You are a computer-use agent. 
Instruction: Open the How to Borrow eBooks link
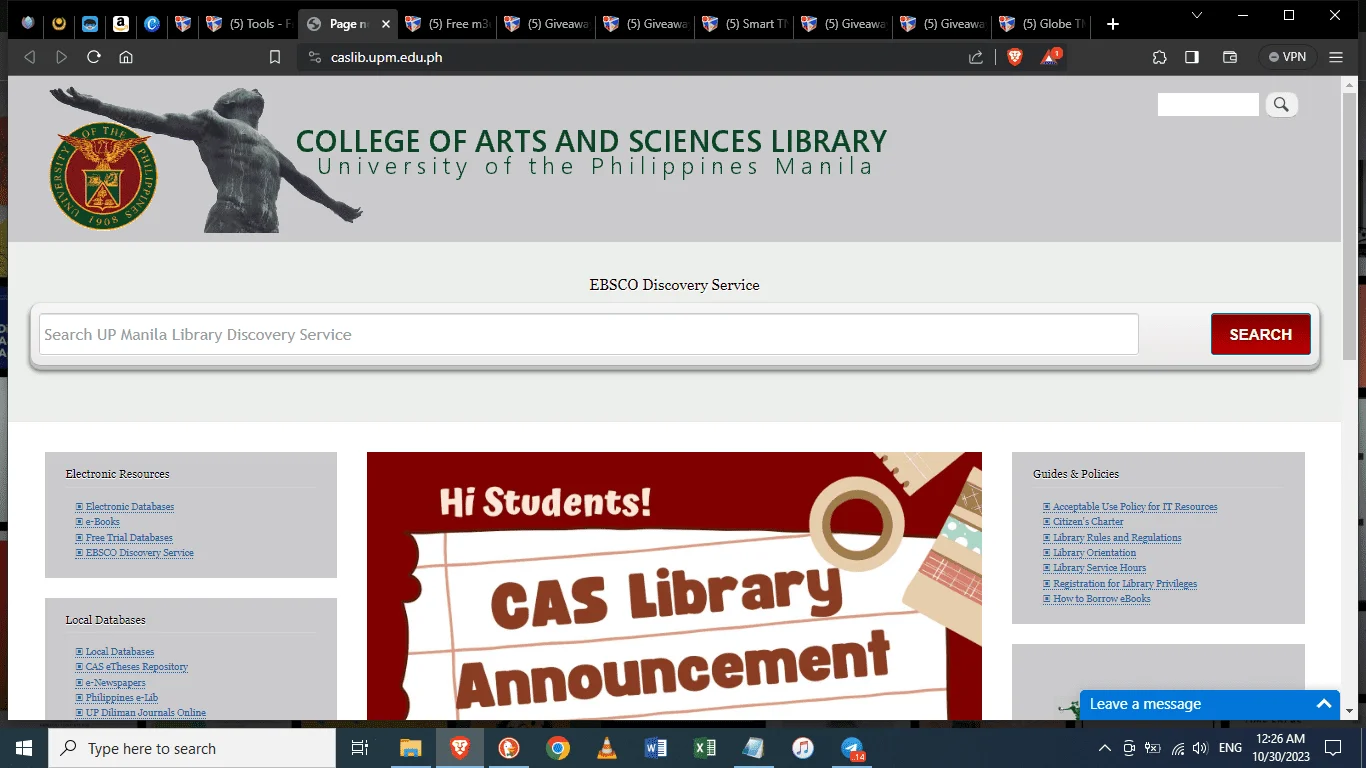(x=1102, y=599)
